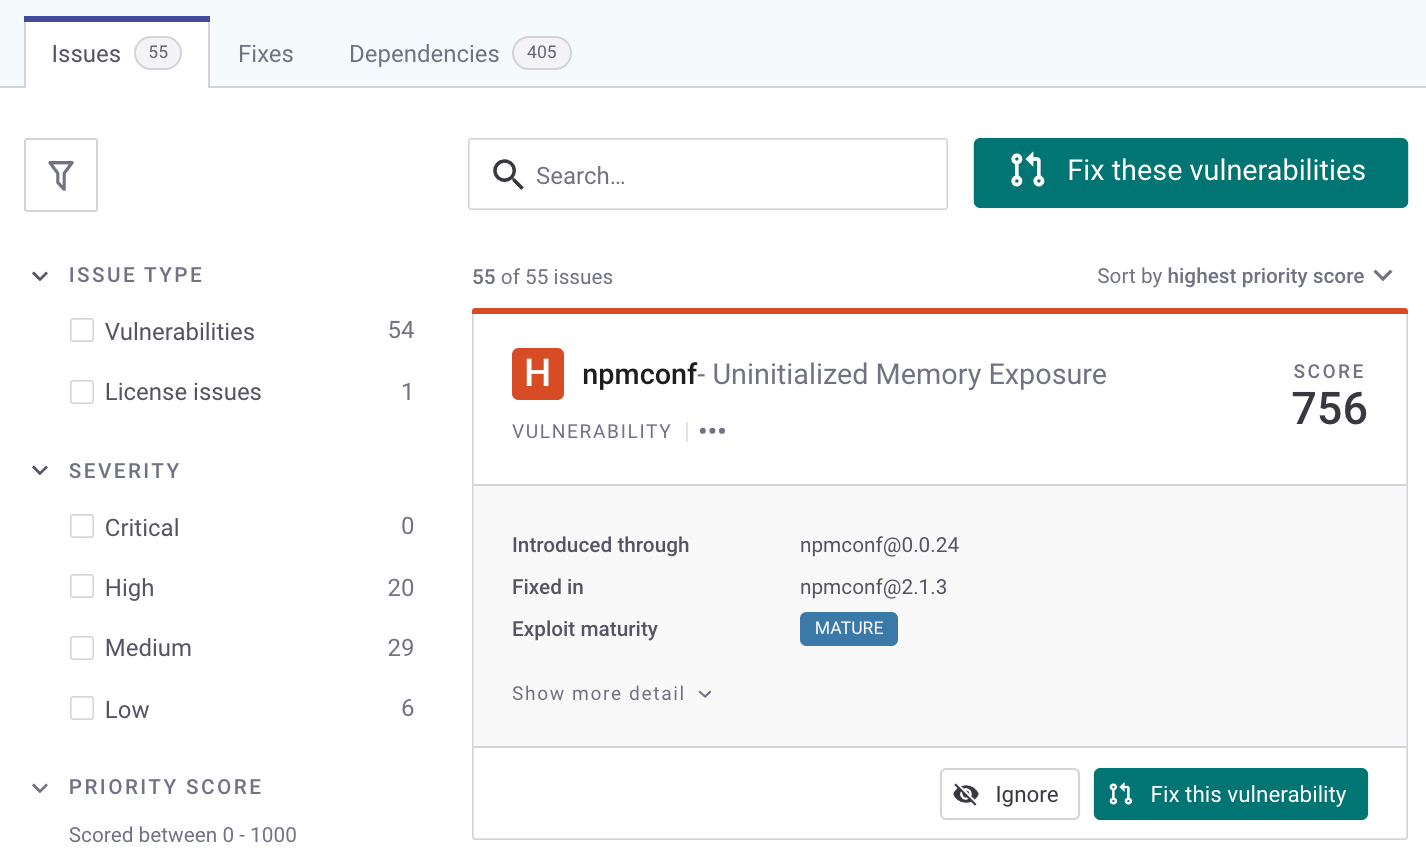Viewport: 1426px width, 862px height.
Task: Click the pull request icon in Fix these vulnerabilities
Action: pyautogui.click(x=1025, y=172)
